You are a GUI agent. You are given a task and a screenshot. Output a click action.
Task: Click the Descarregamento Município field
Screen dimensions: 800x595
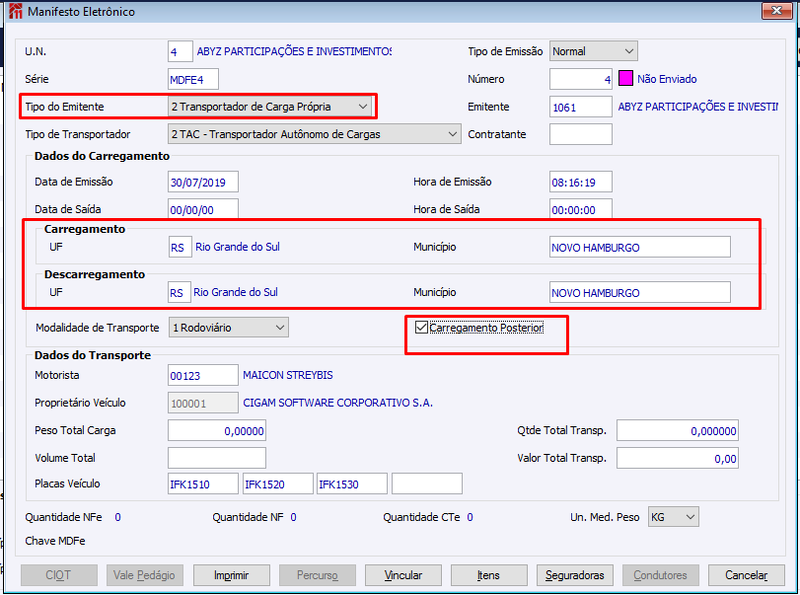[640, 292]
